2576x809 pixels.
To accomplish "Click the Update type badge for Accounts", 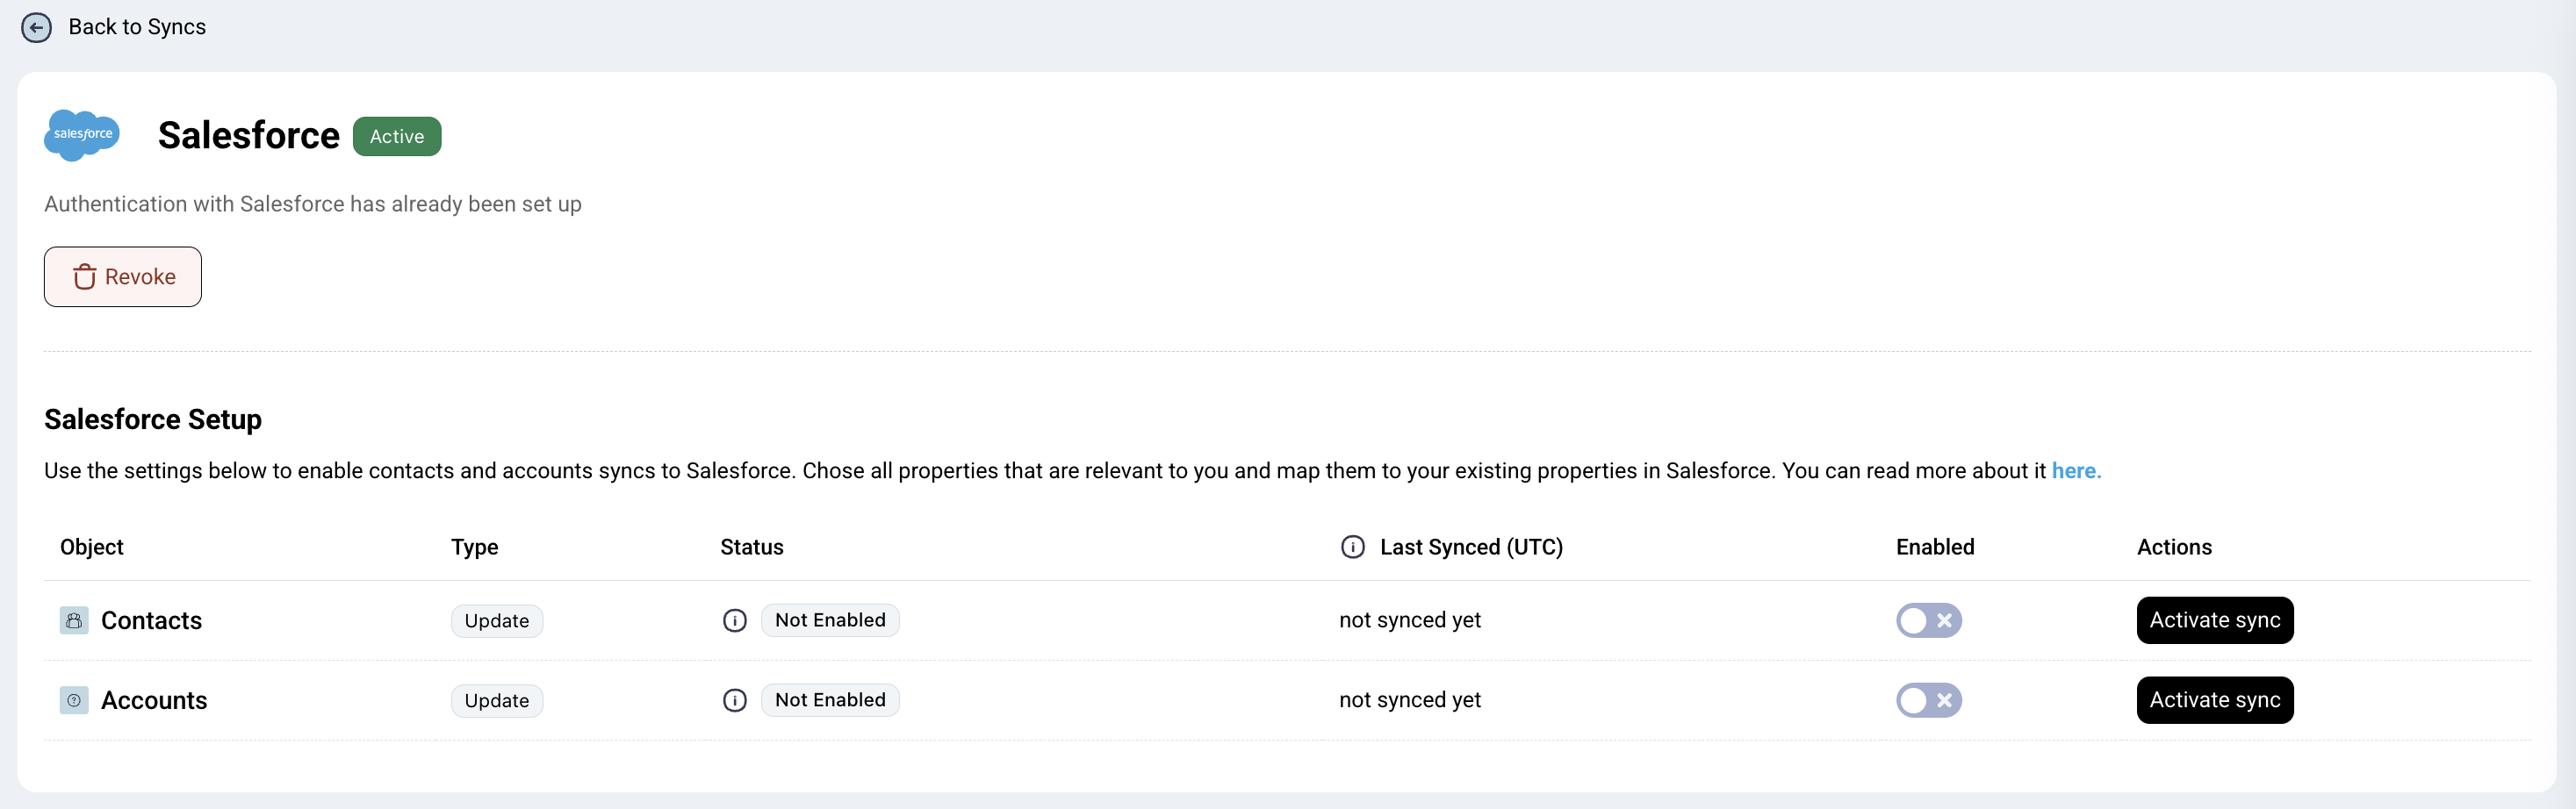I will coord(496,701).
